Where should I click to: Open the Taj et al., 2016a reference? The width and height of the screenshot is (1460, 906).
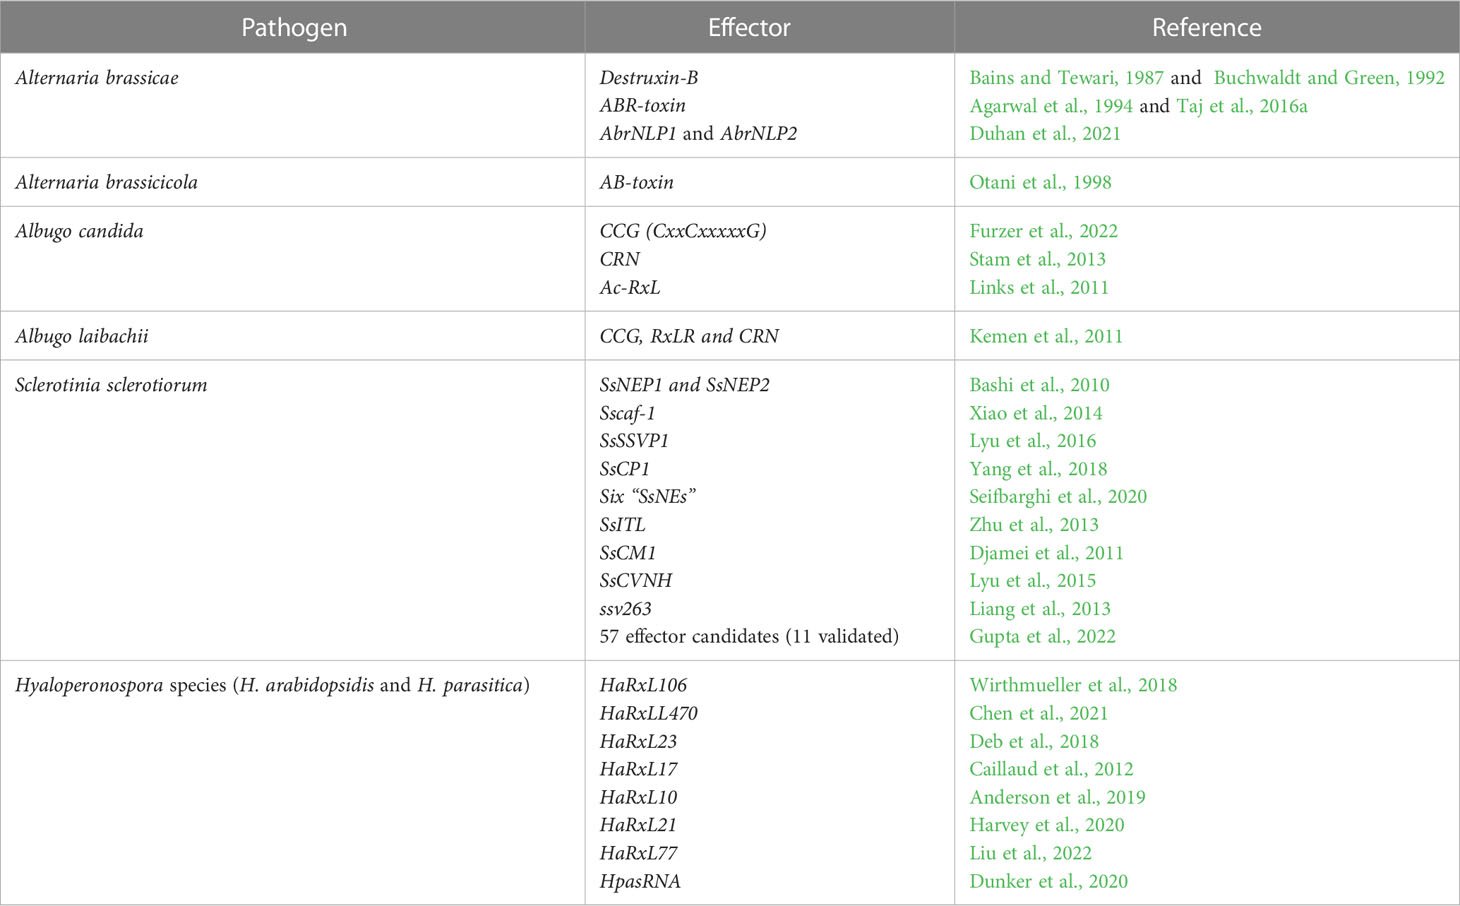point(1242,106)
